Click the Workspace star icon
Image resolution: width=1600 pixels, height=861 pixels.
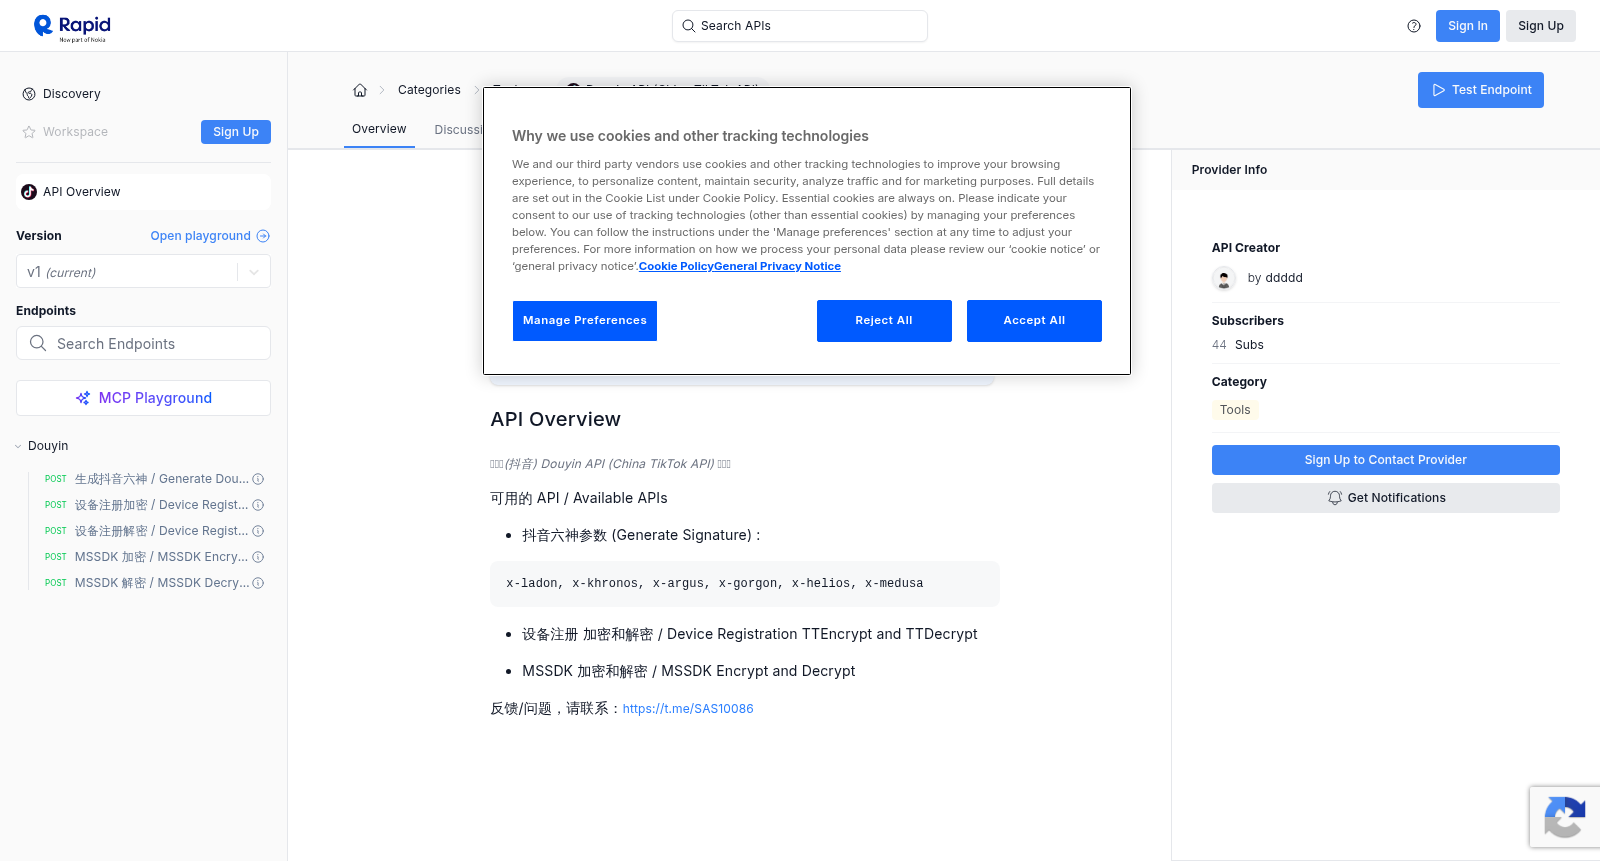(x=29, y=132)
